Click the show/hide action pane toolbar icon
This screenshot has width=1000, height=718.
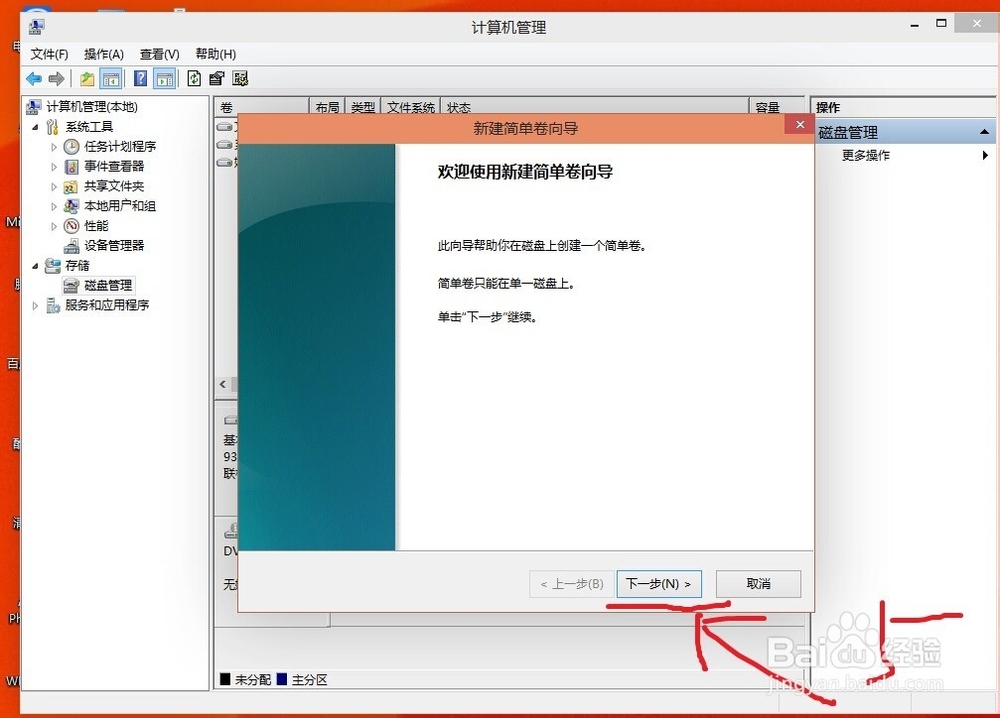[164, 78]
